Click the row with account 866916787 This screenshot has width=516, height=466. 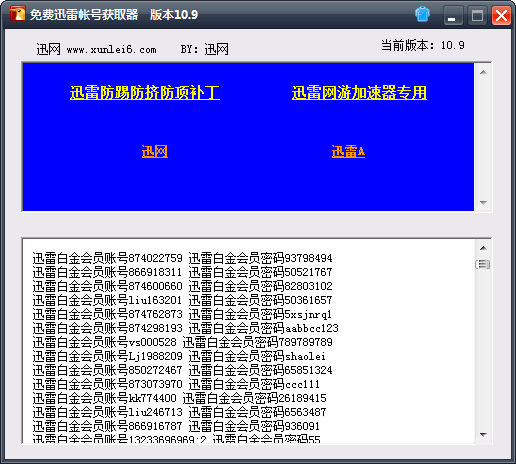click(x=176, y=426)
